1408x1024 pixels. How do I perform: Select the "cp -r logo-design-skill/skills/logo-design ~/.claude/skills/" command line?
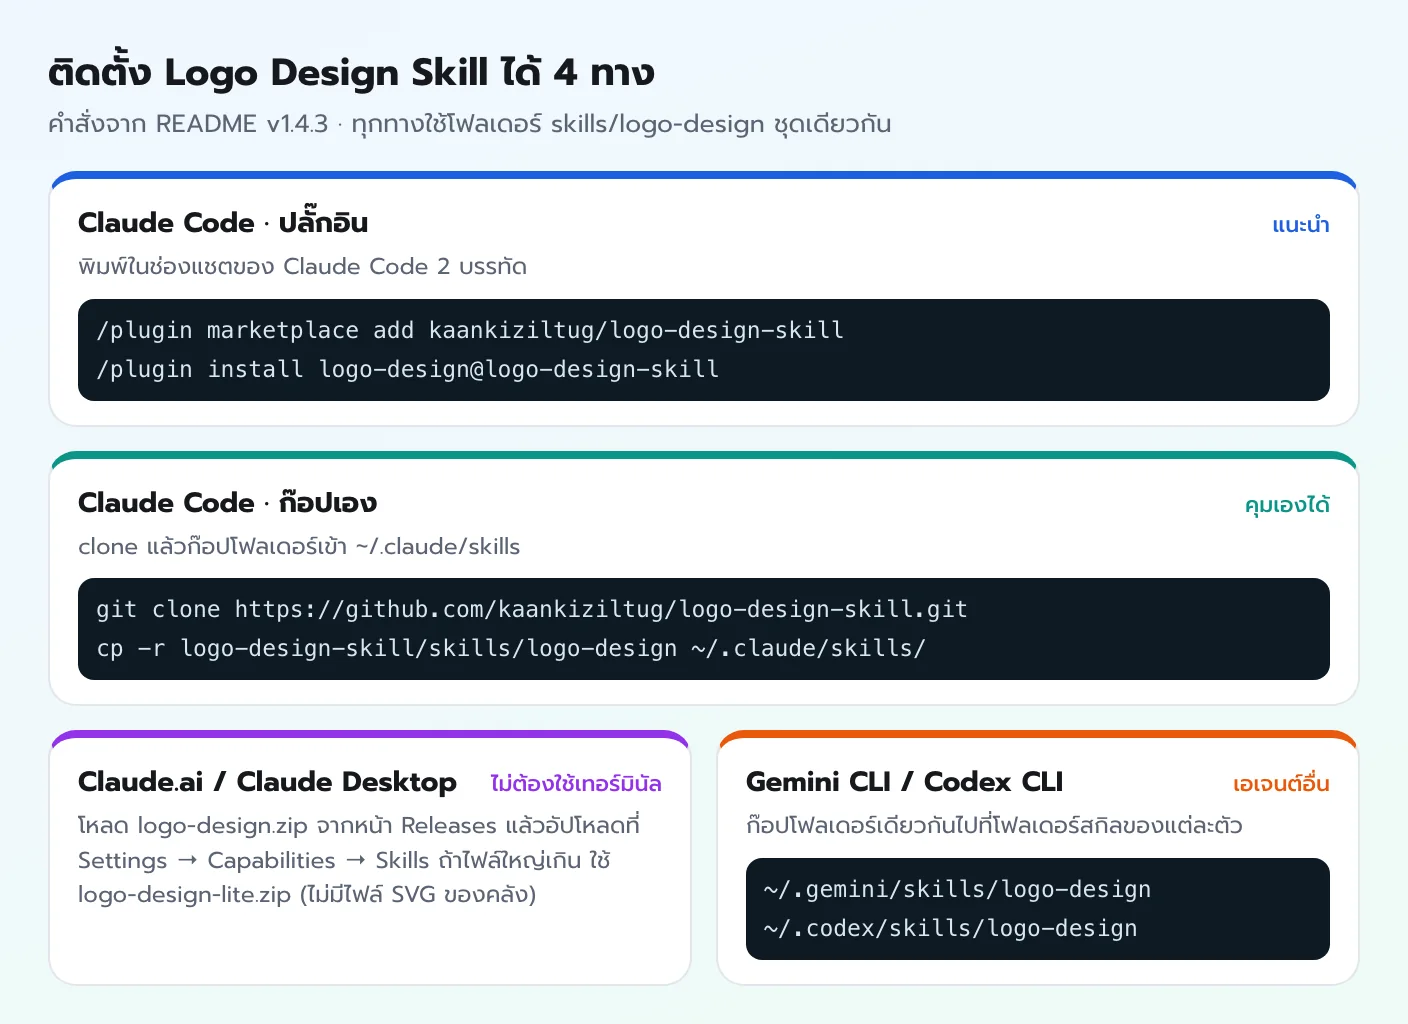pos(511,648)
